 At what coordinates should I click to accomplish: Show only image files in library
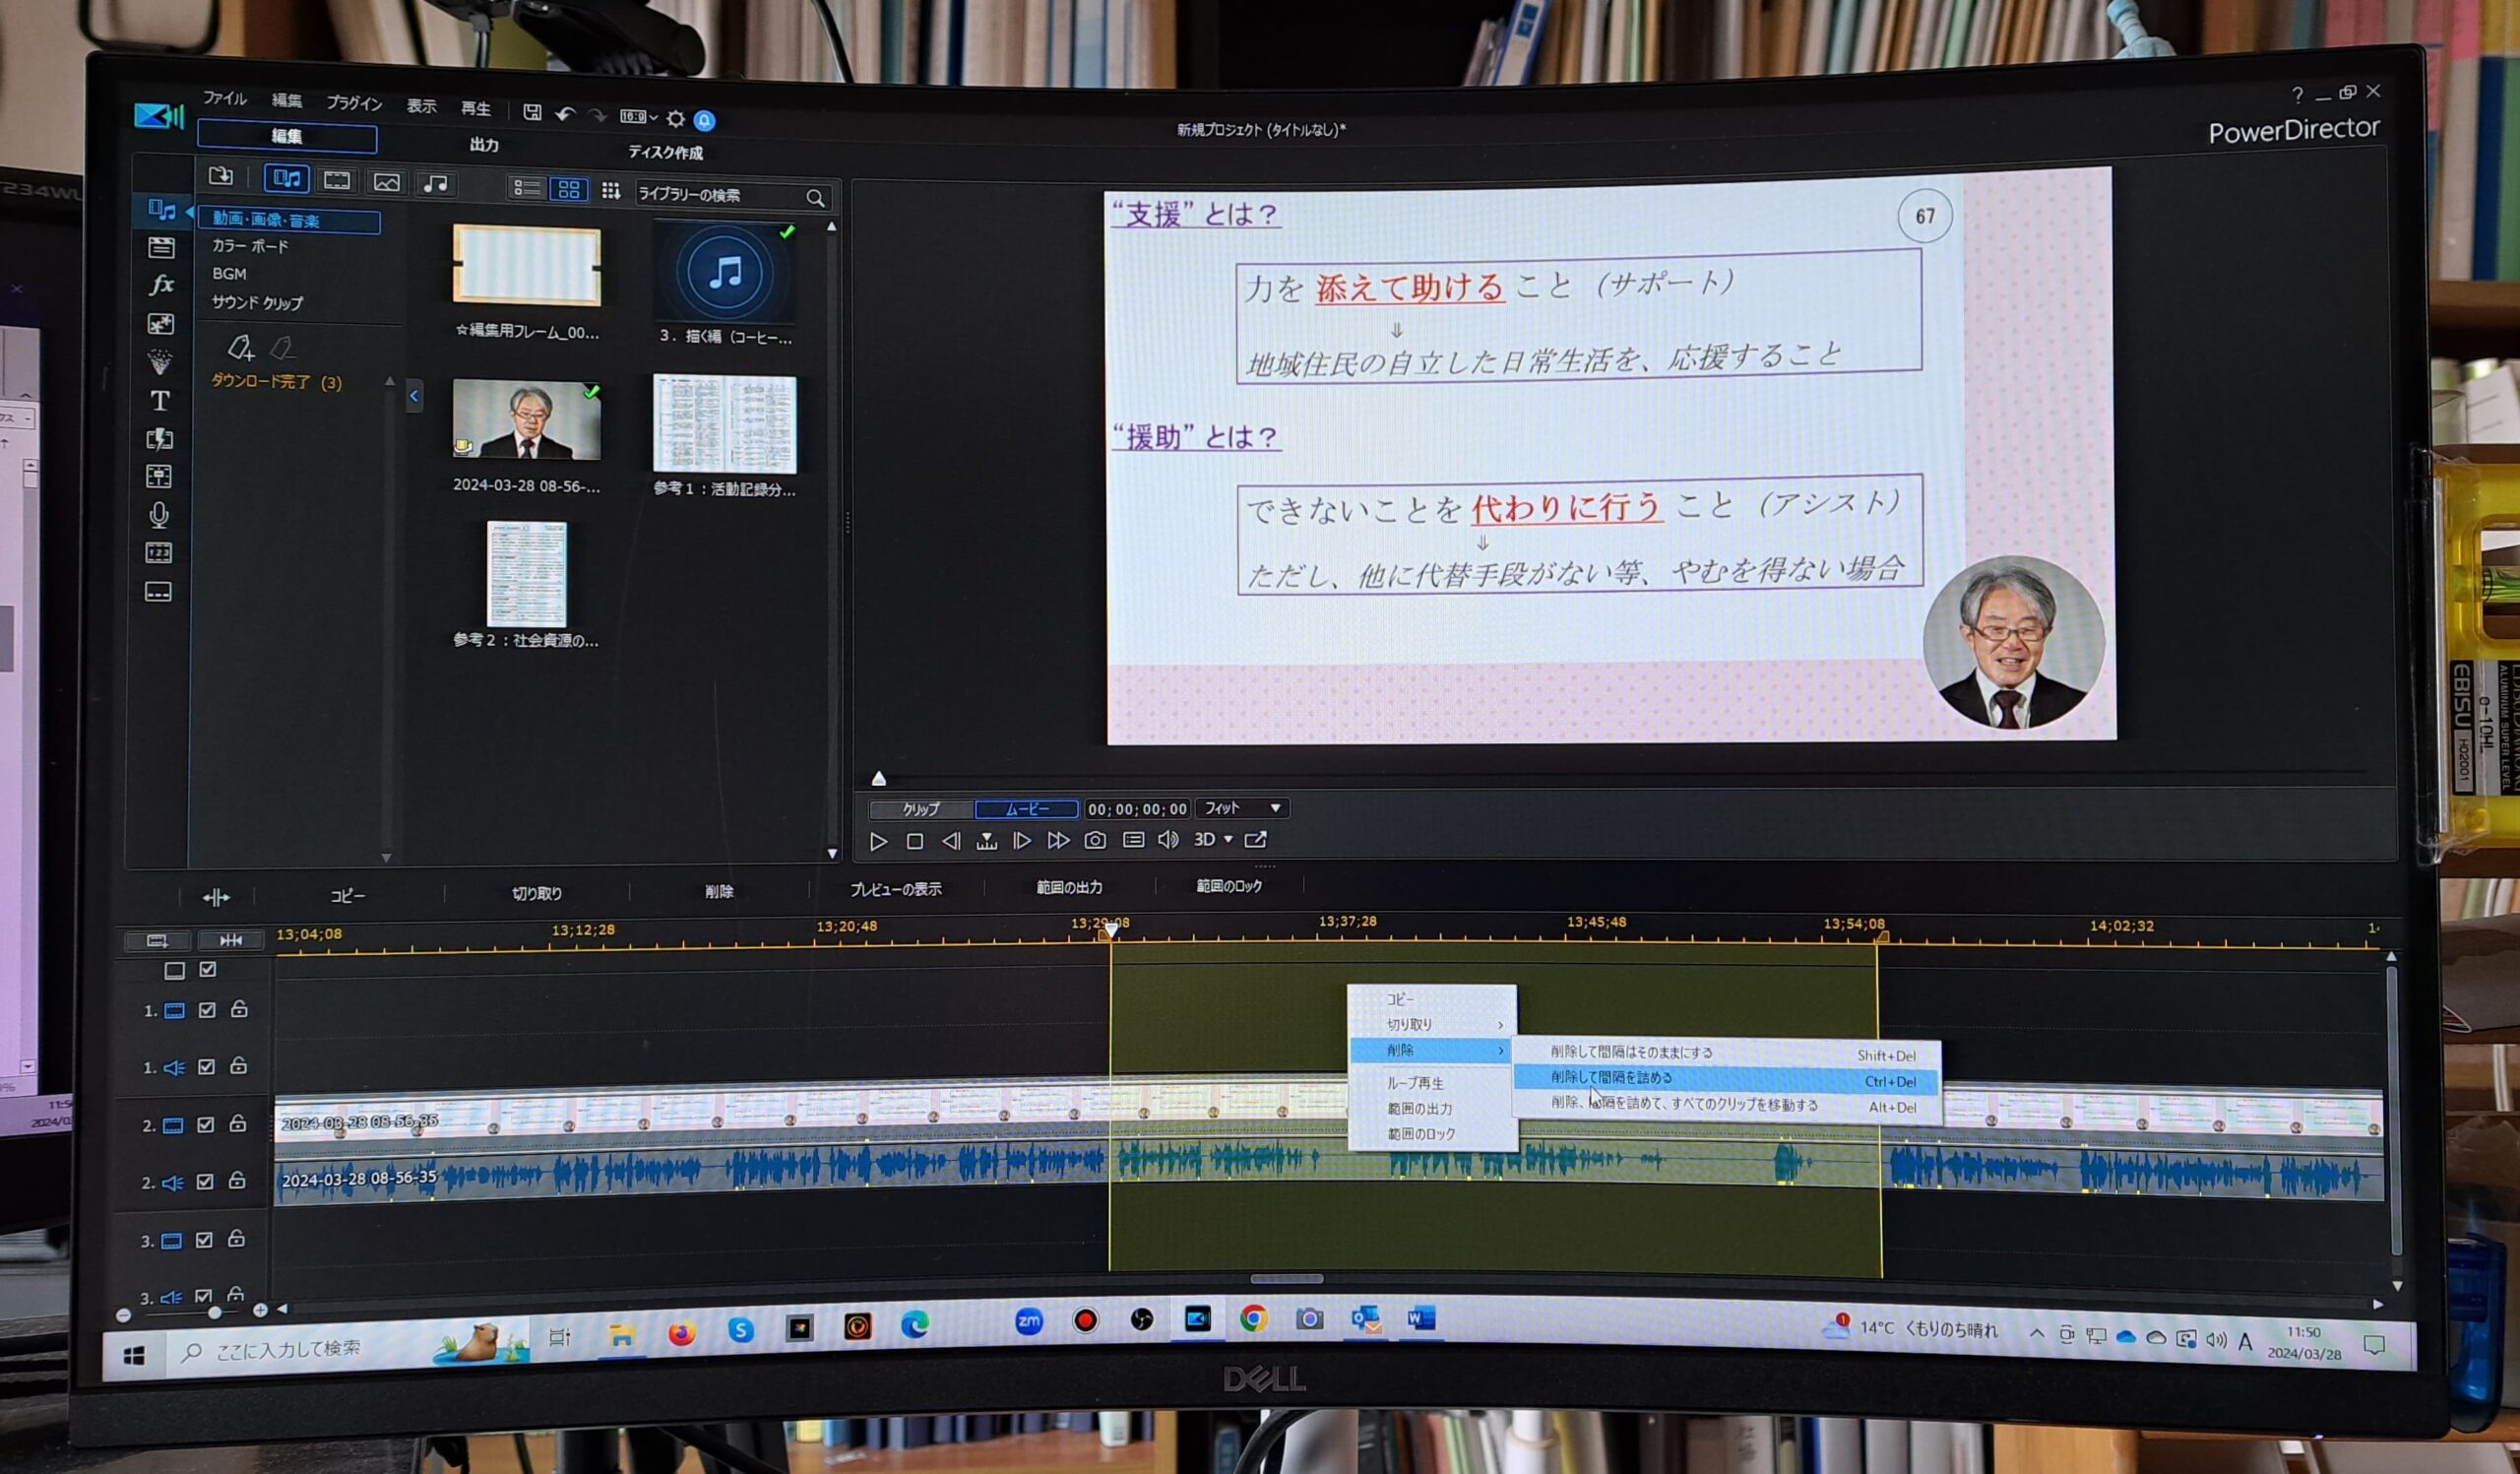pyautogui.click(x=386, y=182)
